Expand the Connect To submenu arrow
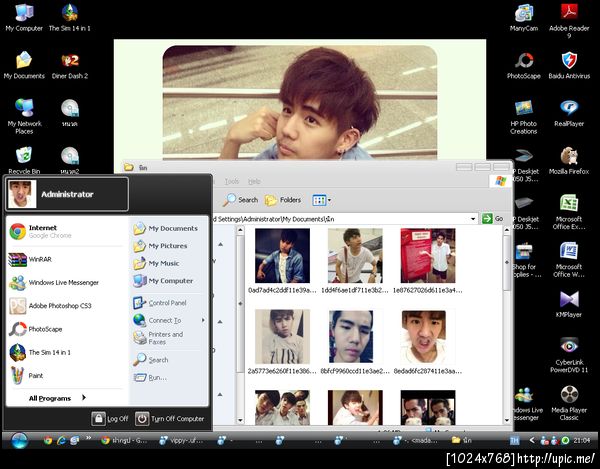 tap(203, 320)
